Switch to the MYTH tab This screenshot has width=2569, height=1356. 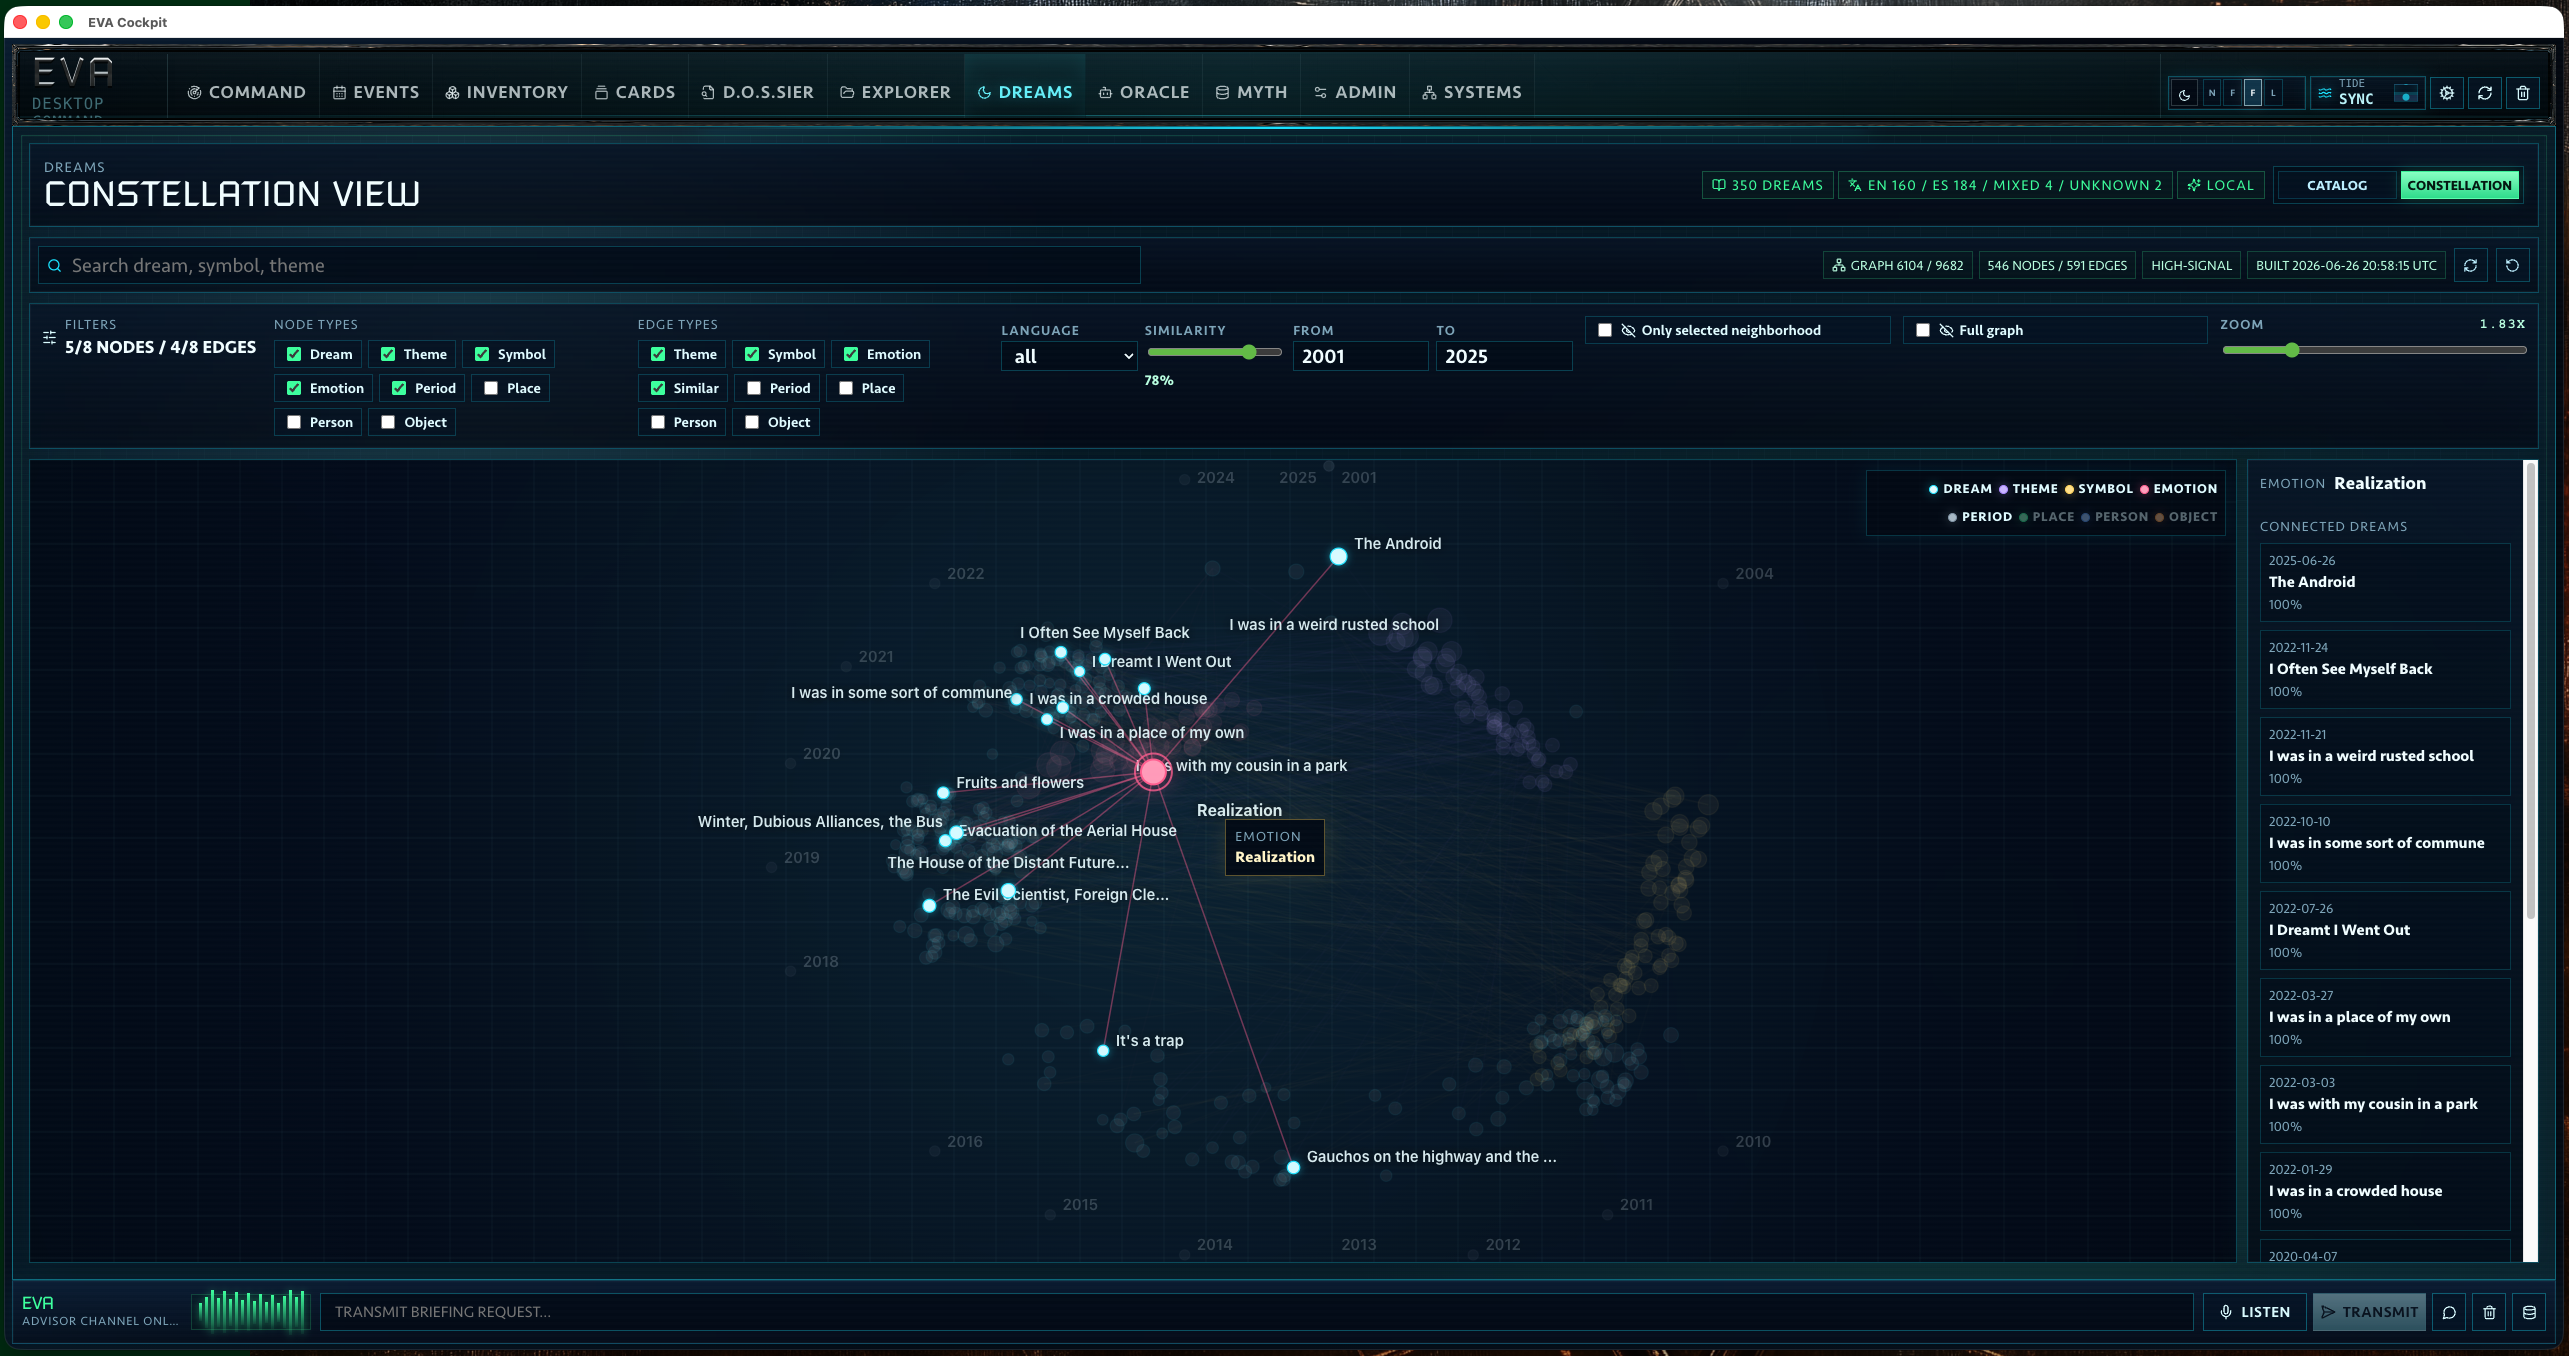coord(1251,92)
